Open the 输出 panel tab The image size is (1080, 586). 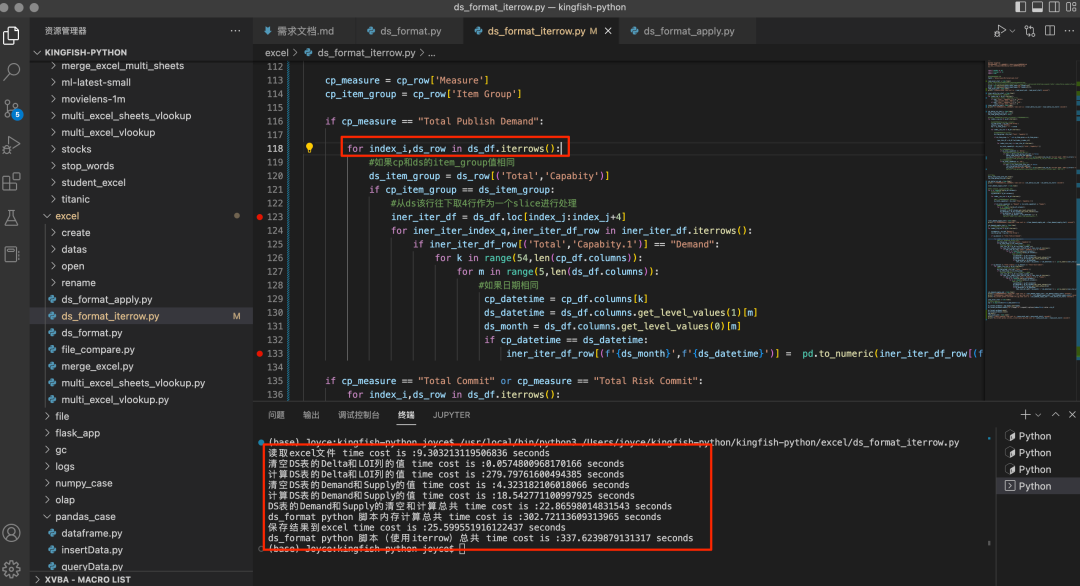(311, 415)
